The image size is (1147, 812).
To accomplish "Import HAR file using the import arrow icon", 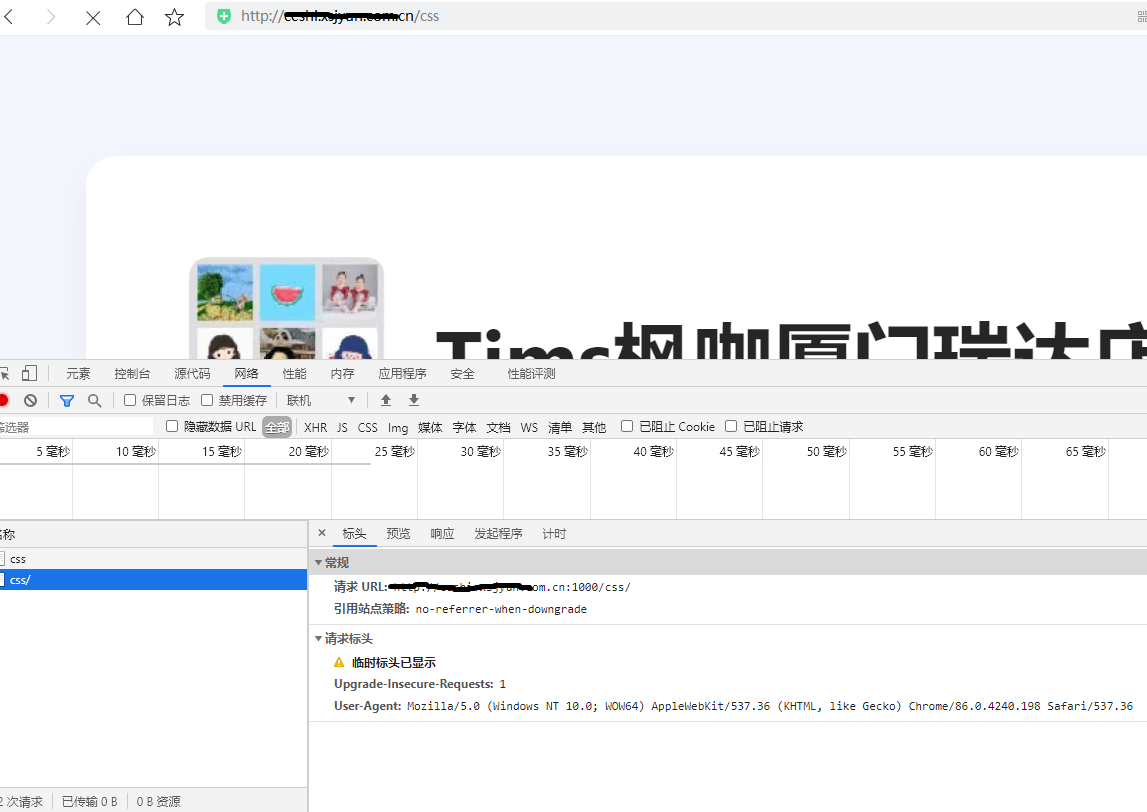I will [x=386, y=399].
